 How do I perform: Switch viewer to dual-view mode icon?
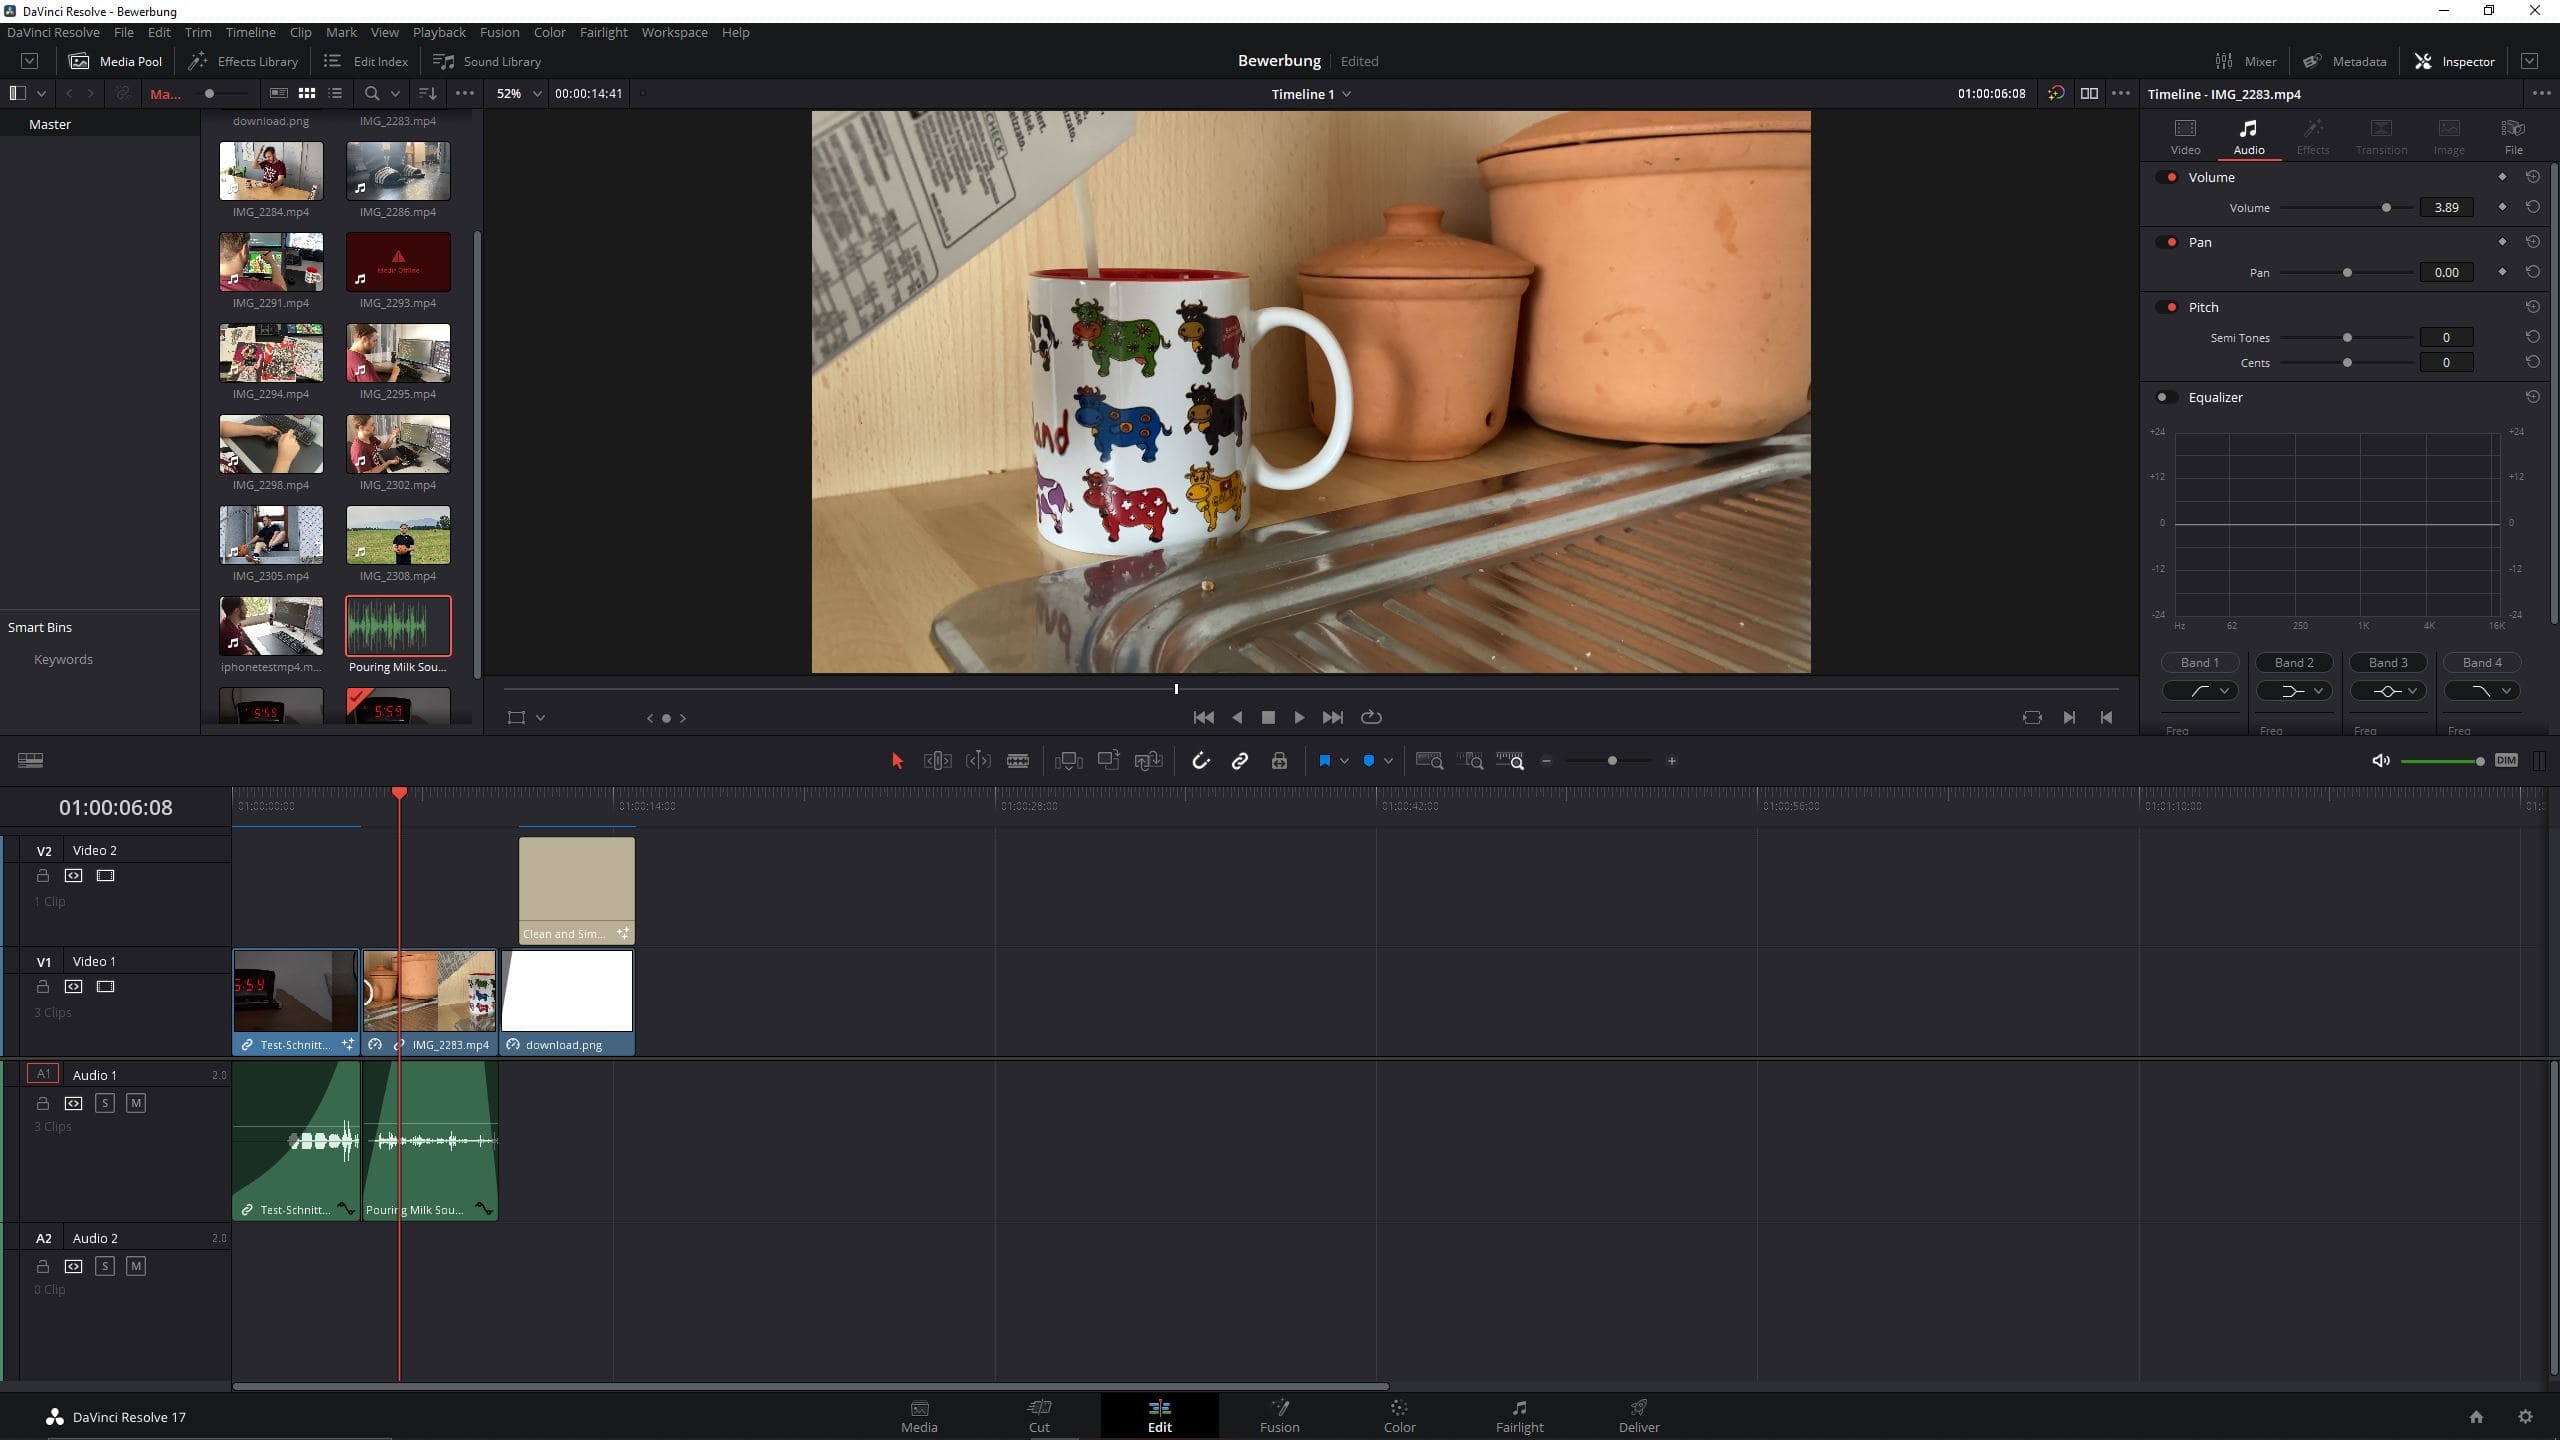pyautogui.click(x=2089, y=93)
